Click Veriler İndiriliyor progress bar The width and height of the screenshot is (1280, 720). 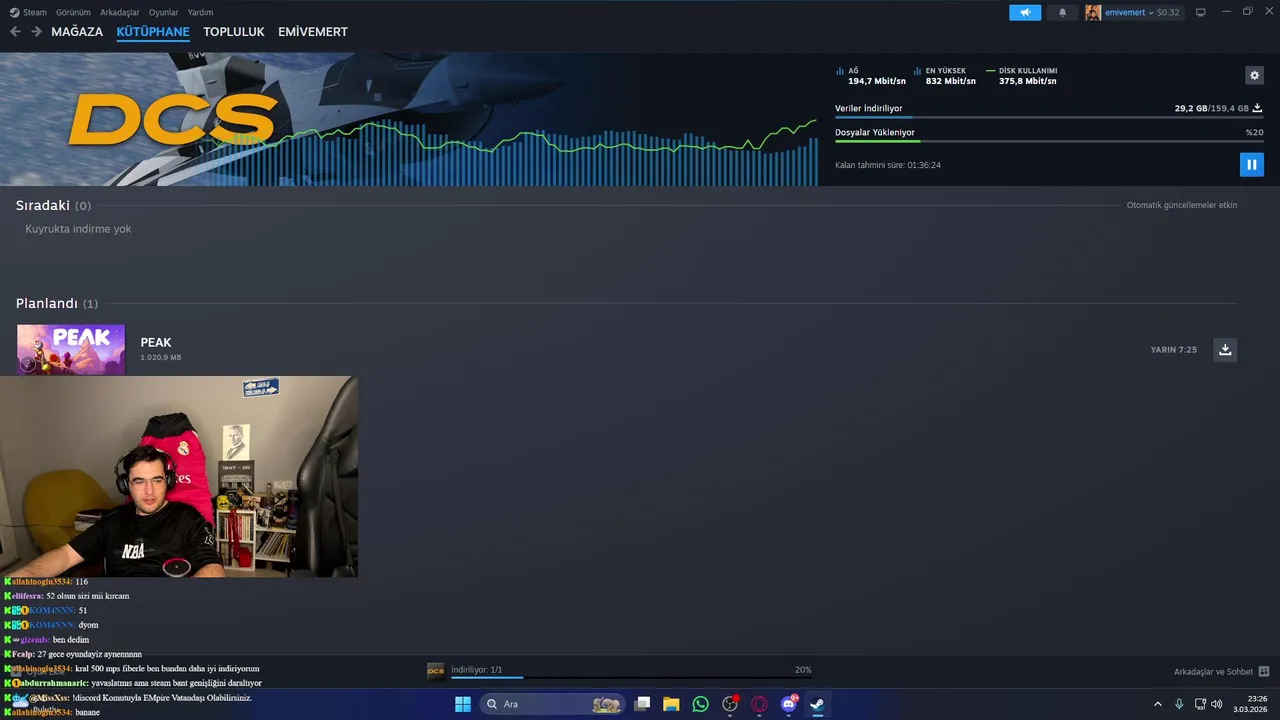pos(1049,117)
